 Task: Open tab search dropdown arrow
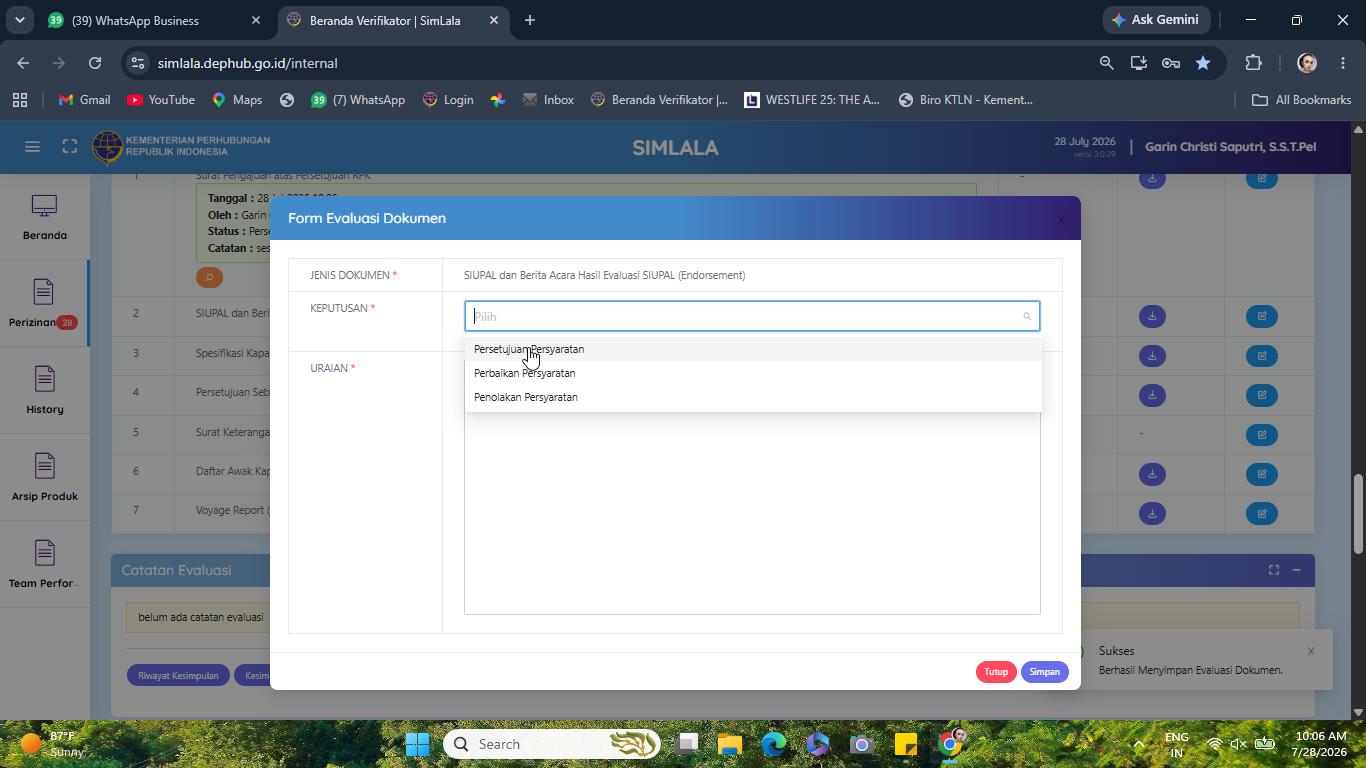coord(19,20)
